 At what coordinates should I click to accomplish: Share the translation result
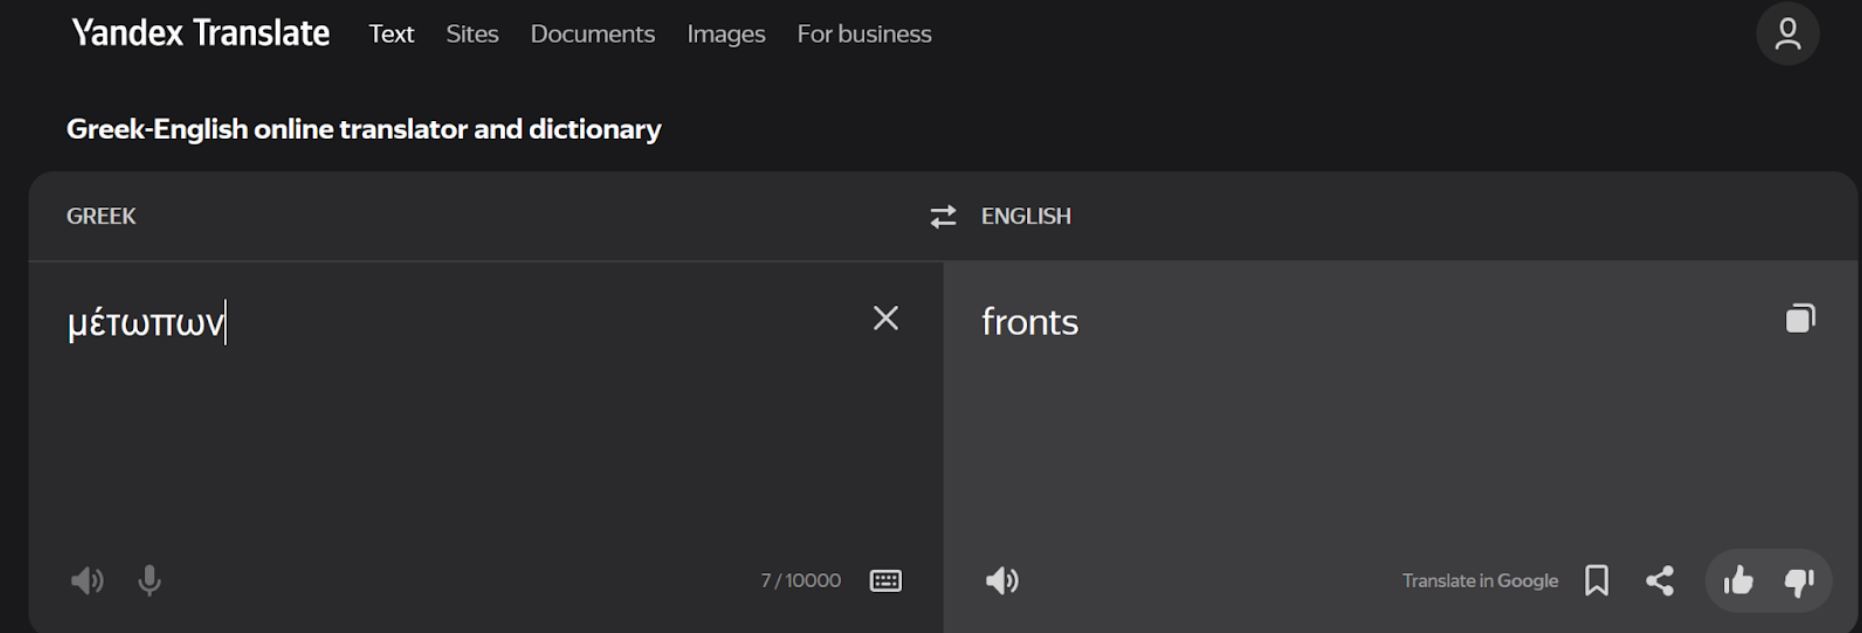[x=1660, y=580]
